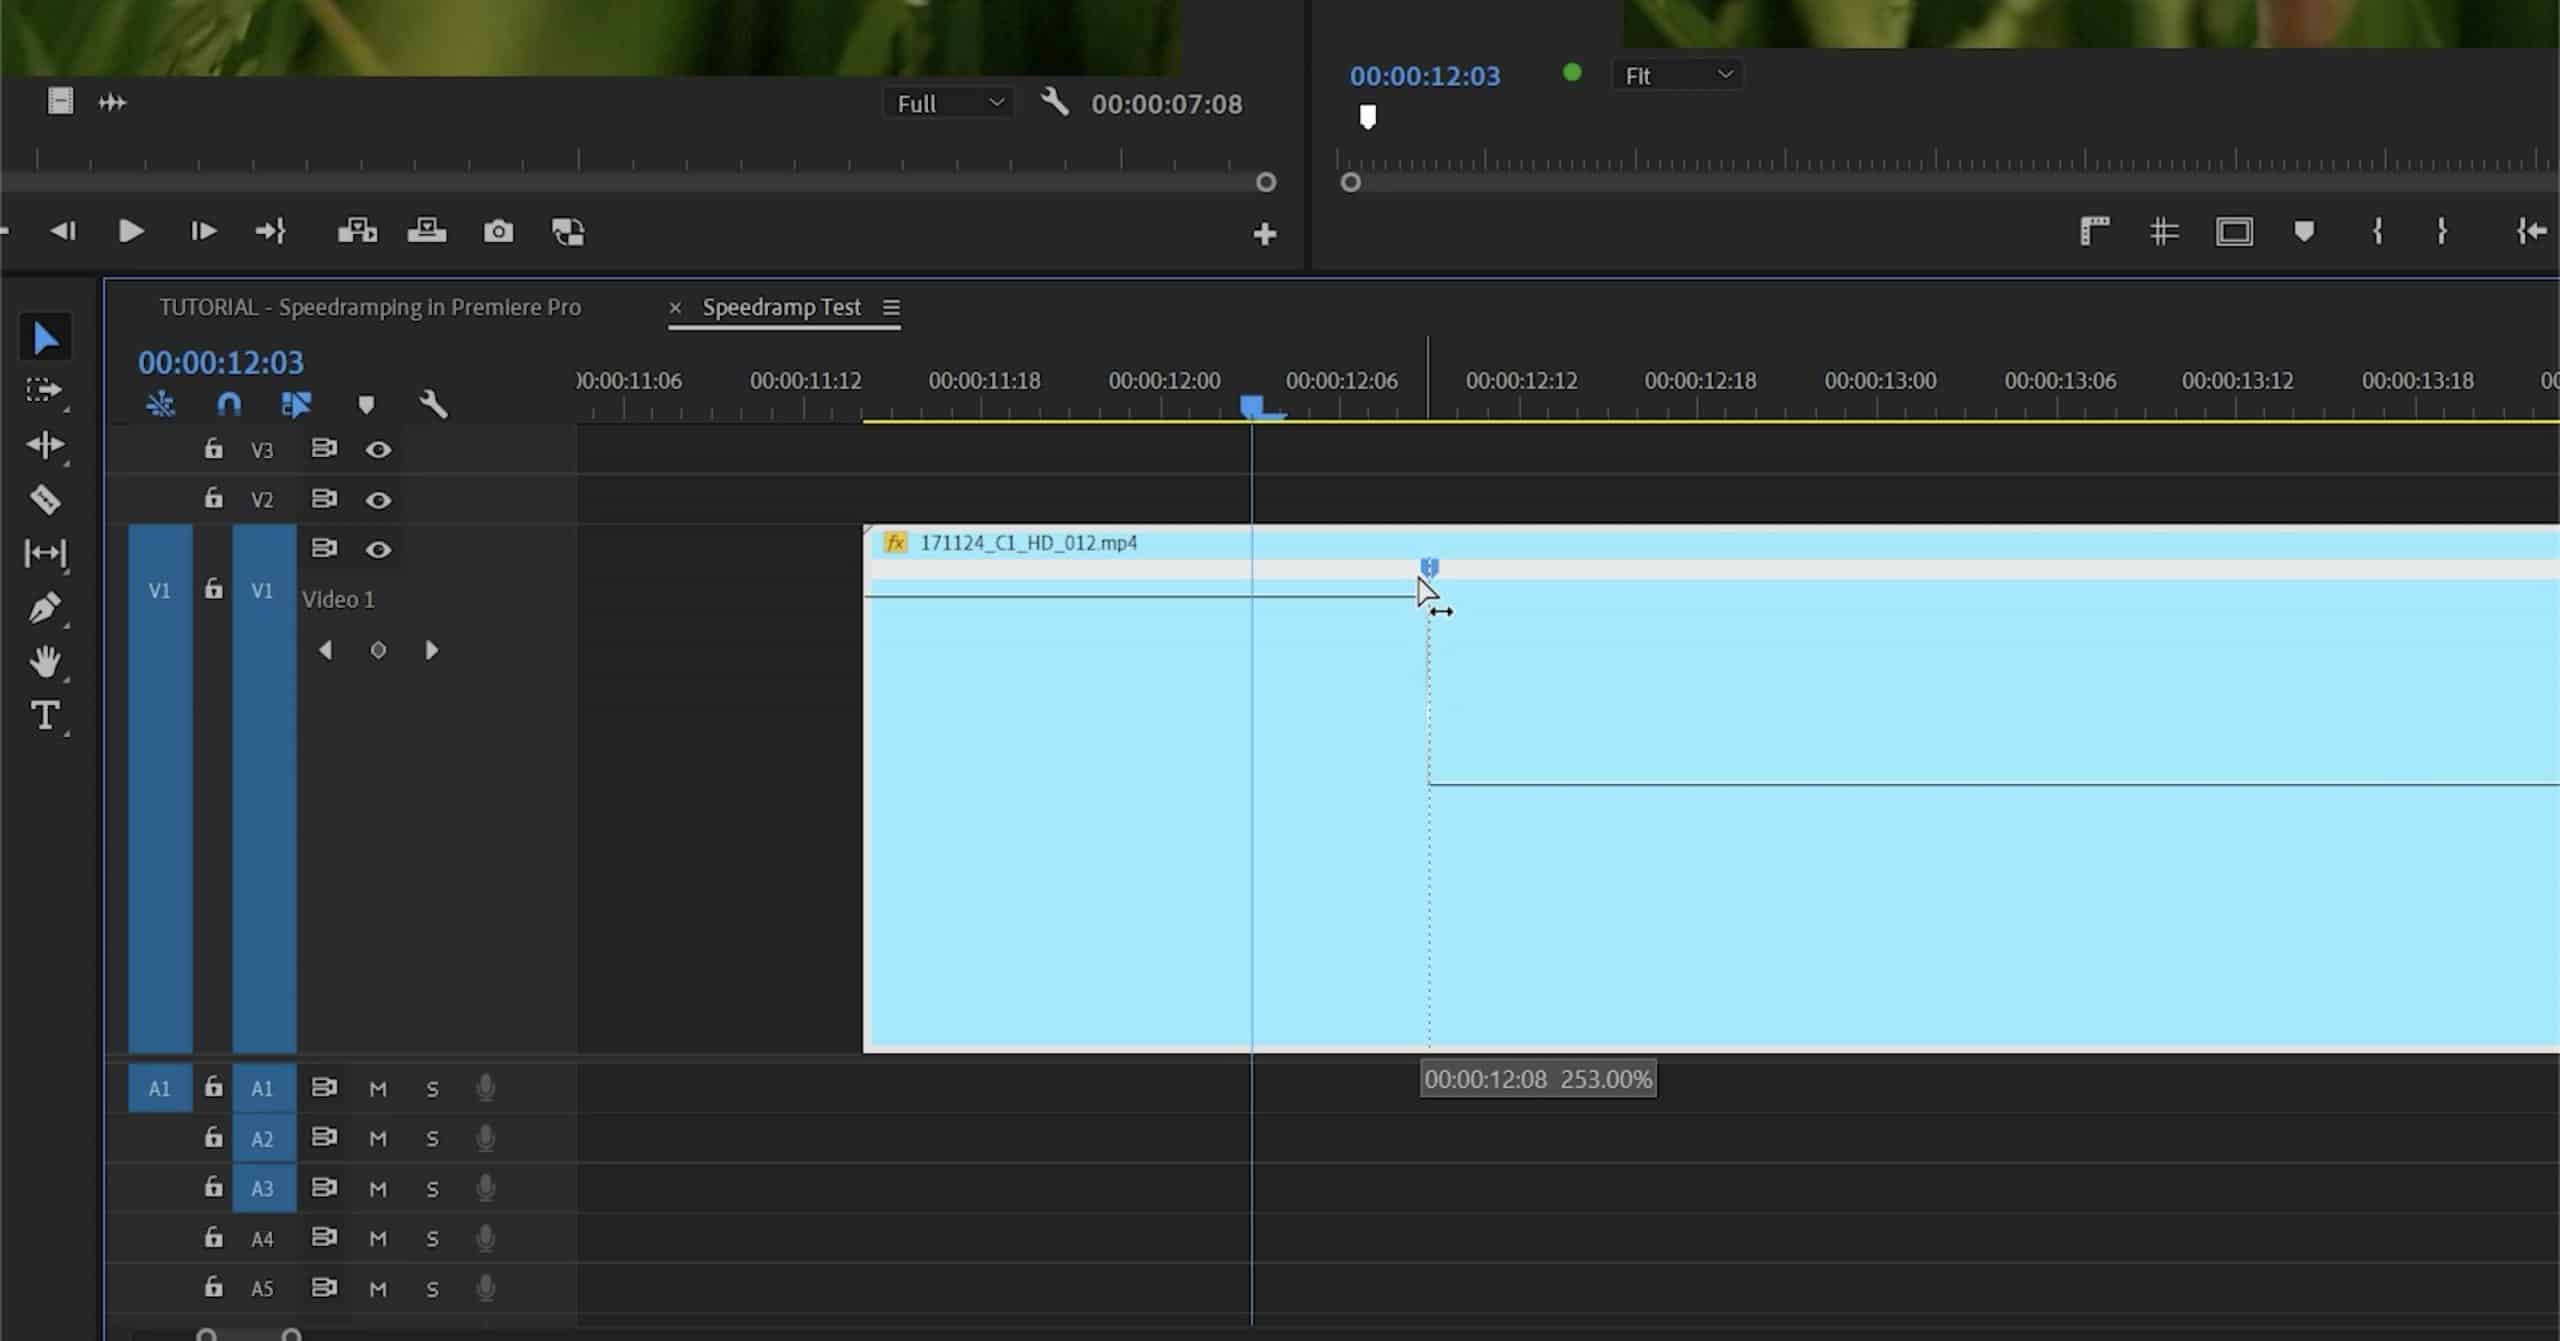Toggle V1 track lock
This screenshot has height=1341, width=2560.
tap(213, 589)
